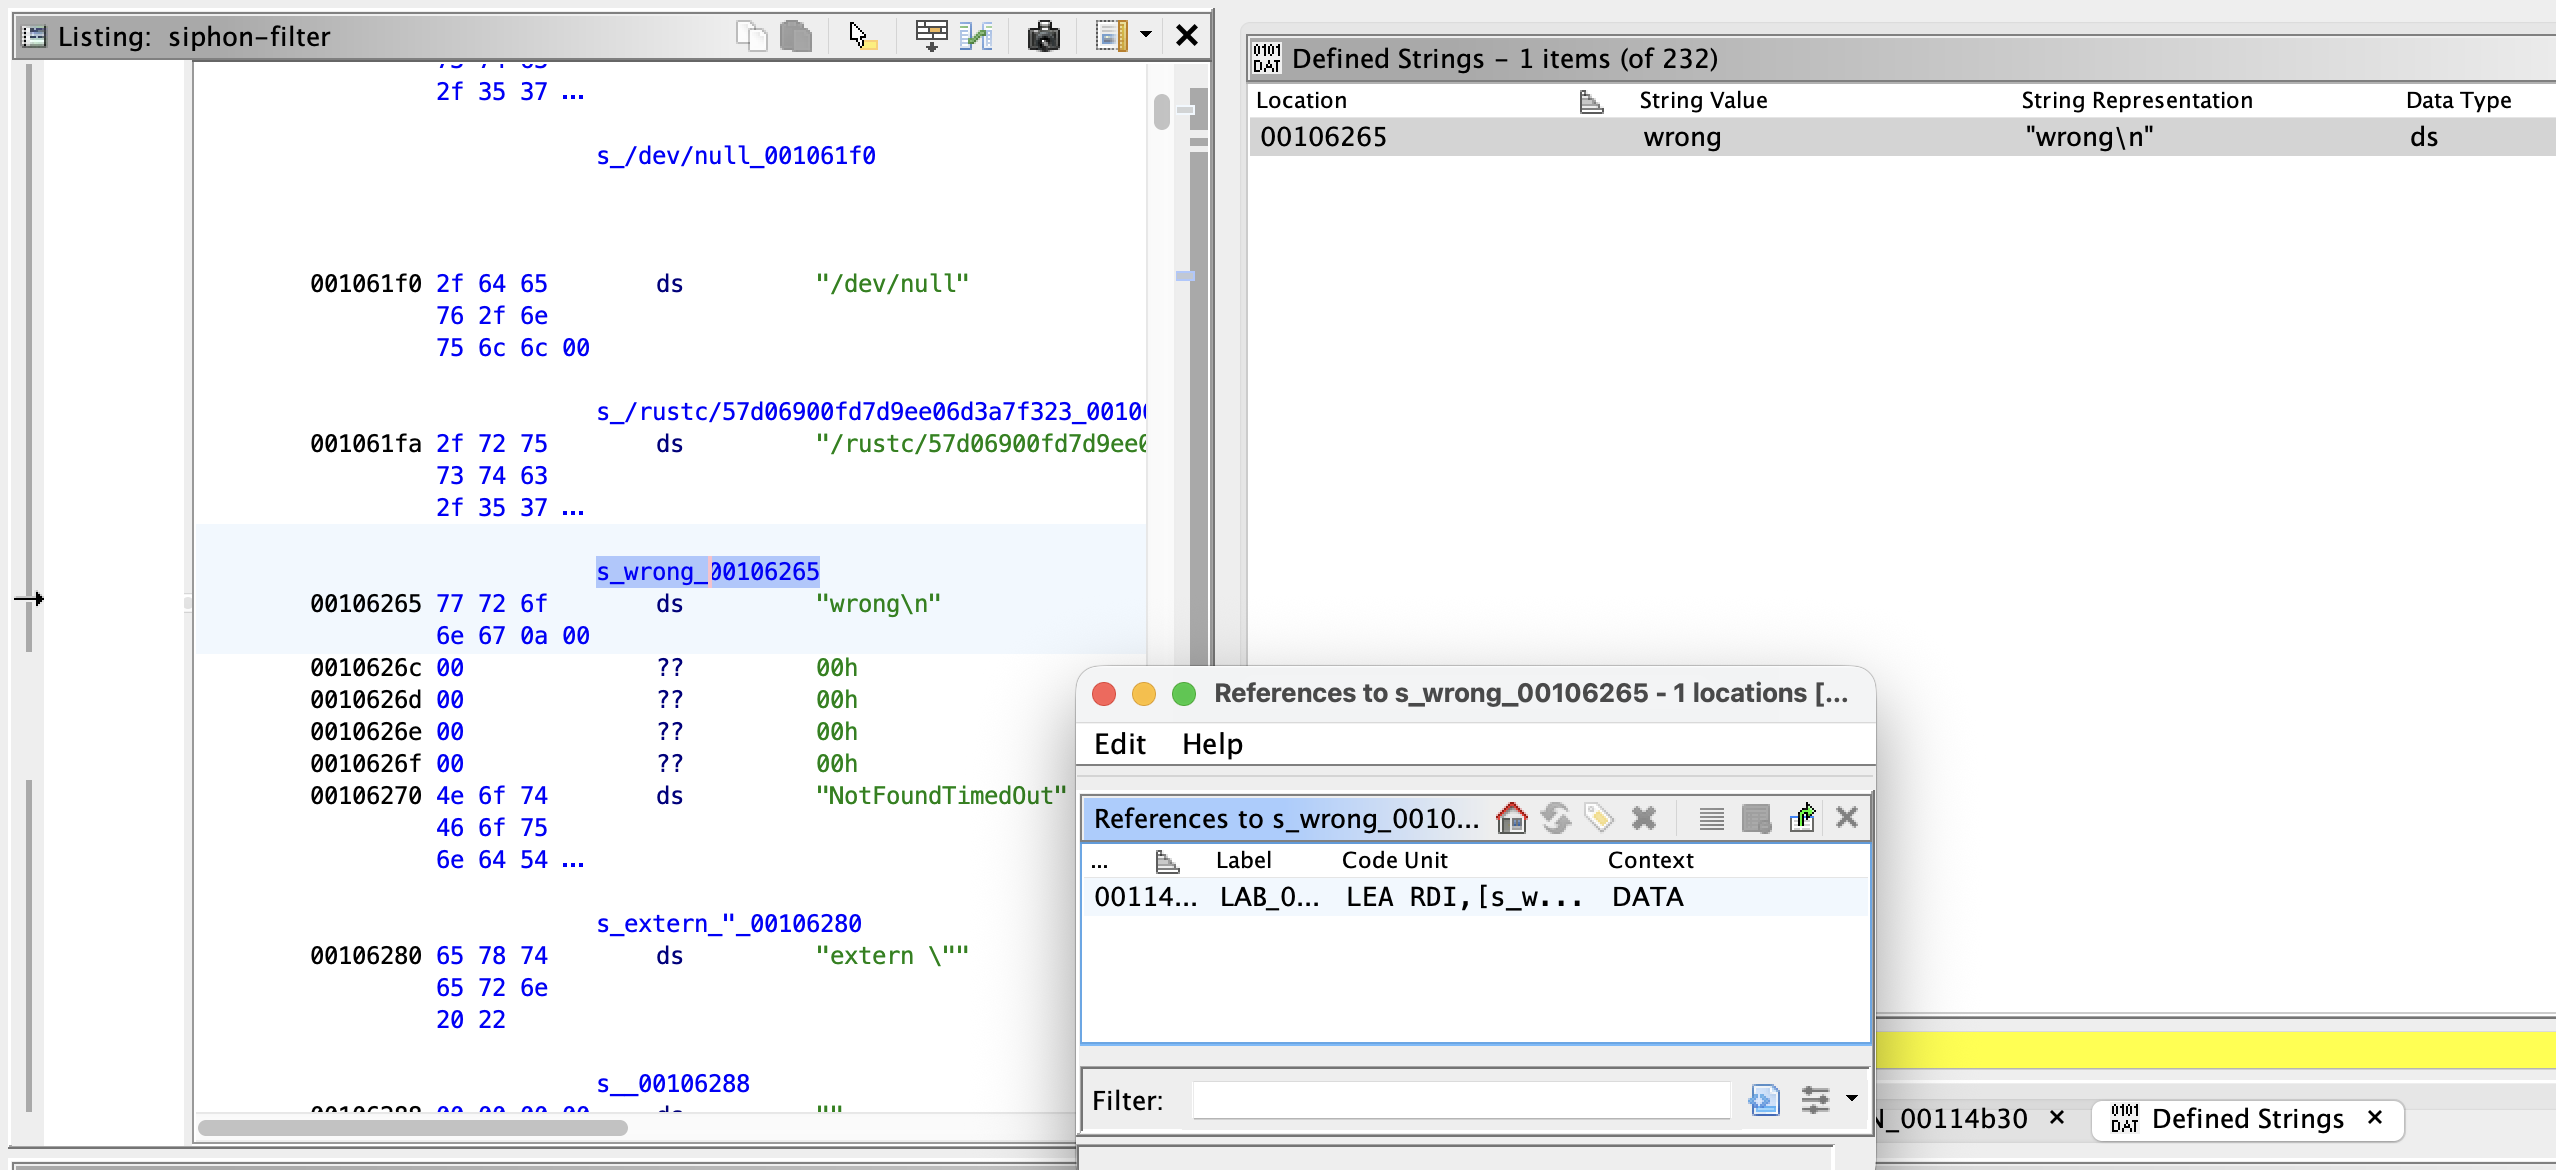The height and width of the screenshot is (1170, 2556).
Task: Click the Filter text field in References
Action: (x=1461, y=1100)
